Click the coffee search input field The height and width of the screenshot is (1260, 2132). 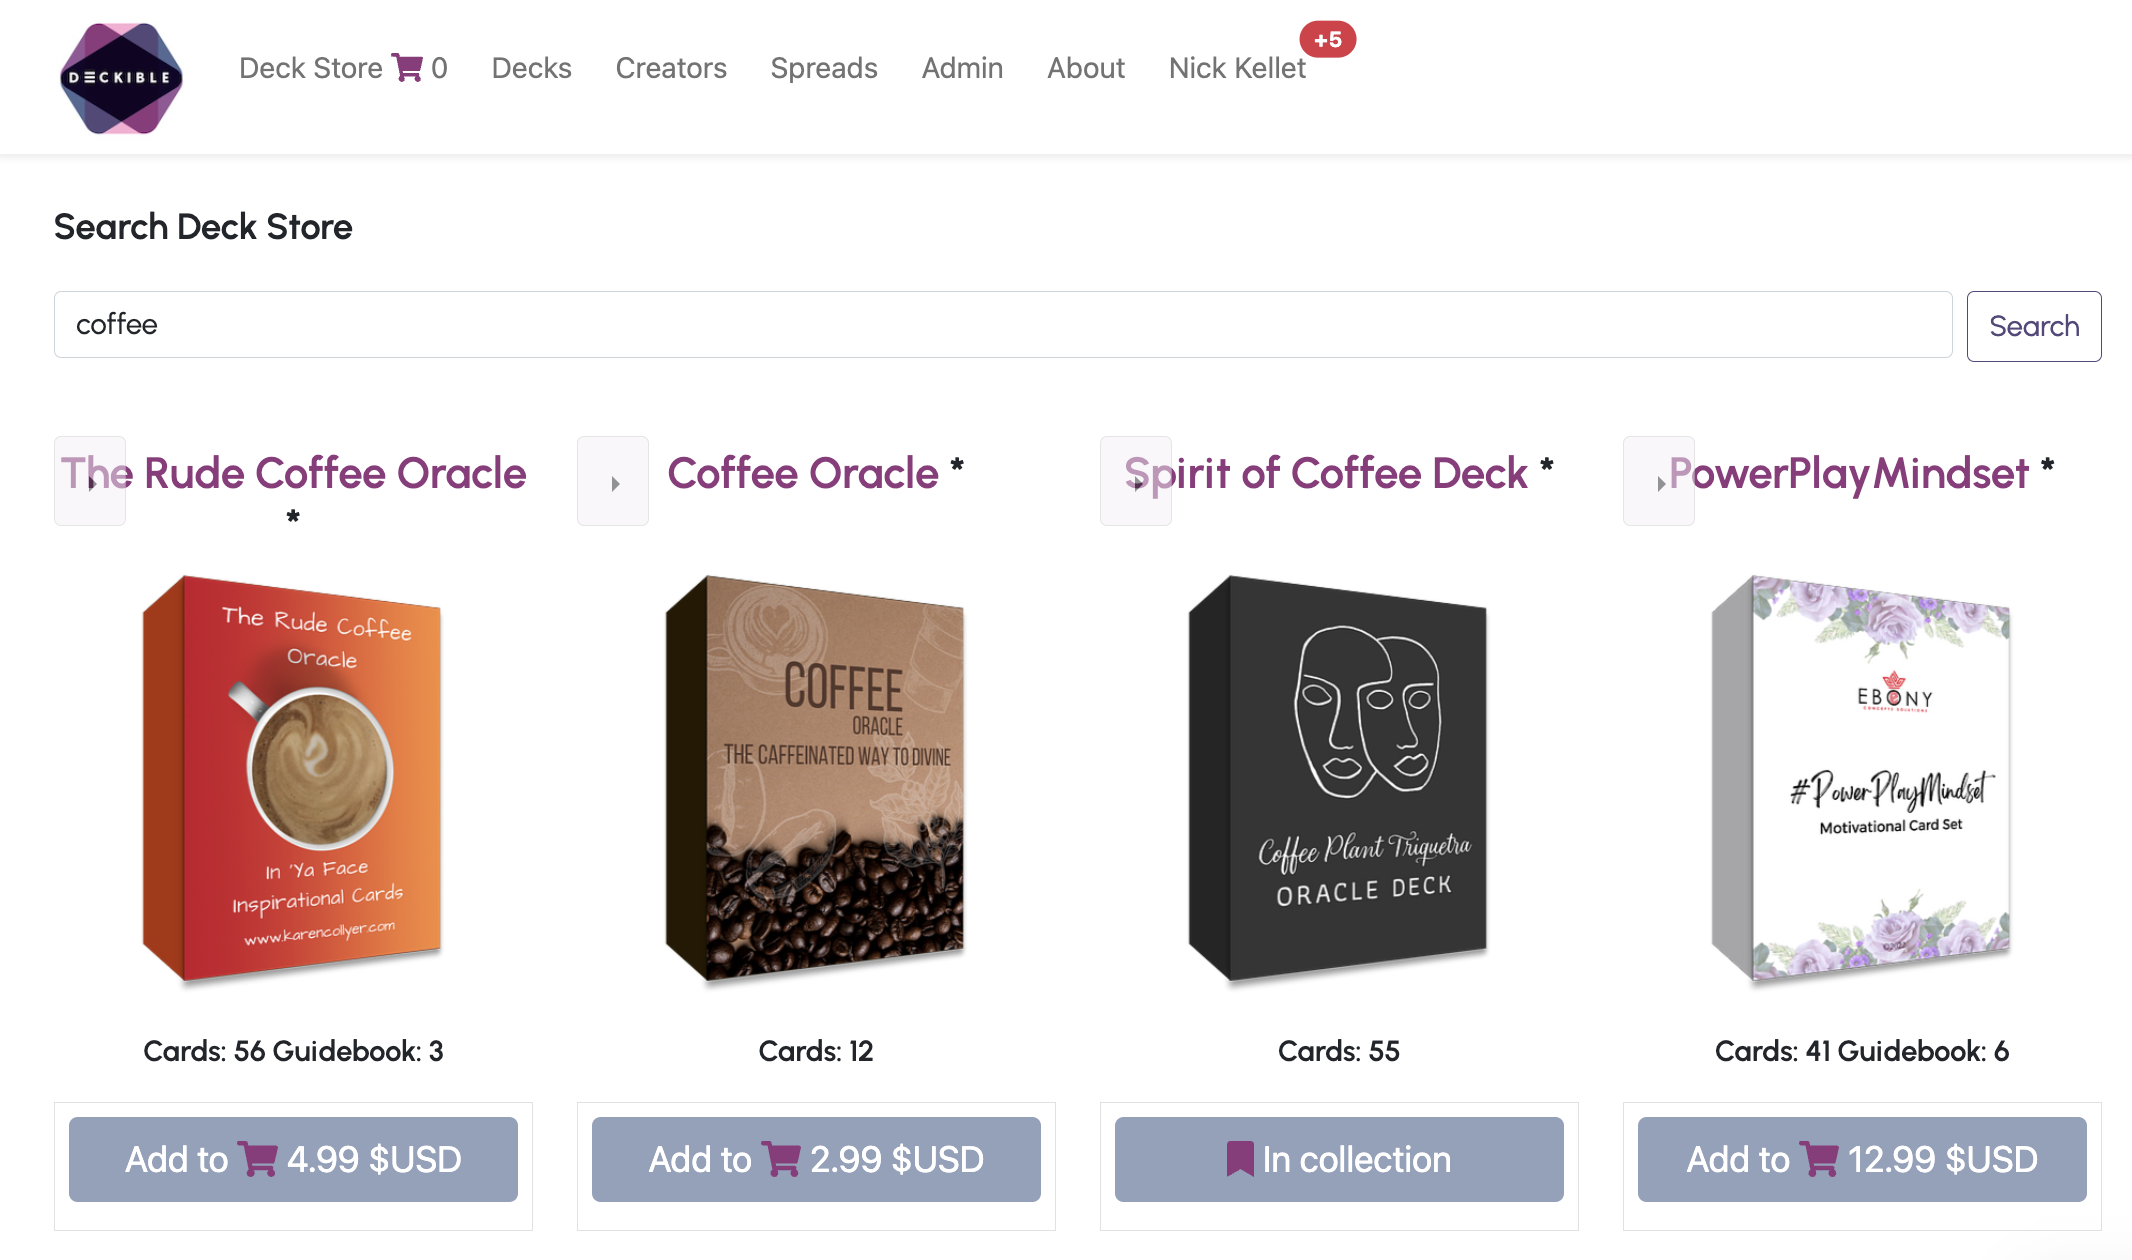1002,325
